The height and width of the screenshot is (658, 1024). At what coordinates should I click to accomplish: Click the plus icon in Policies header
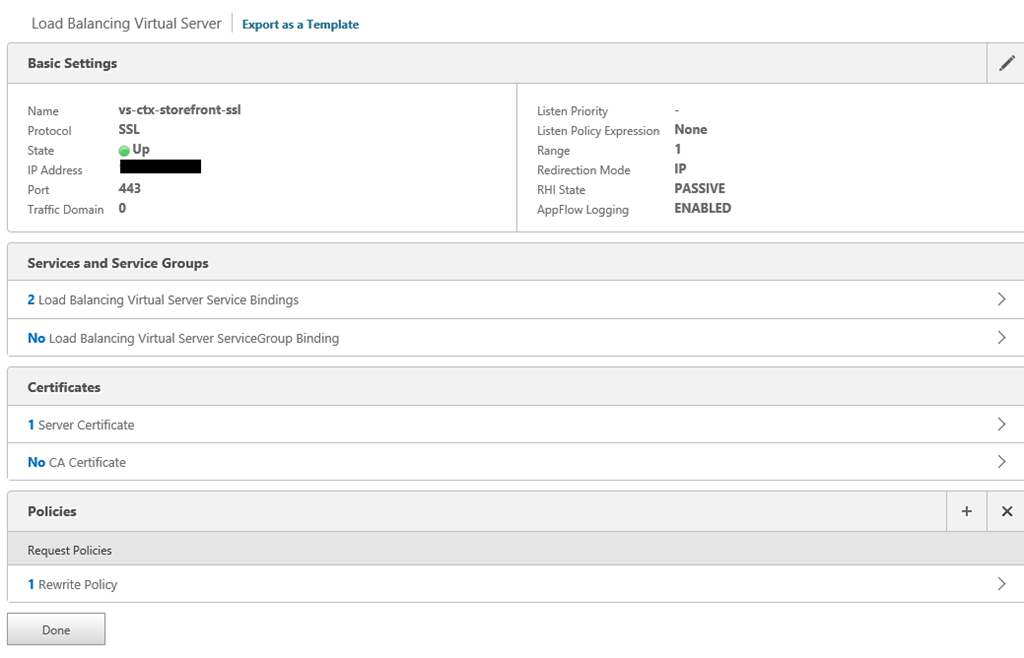point(966,511)
